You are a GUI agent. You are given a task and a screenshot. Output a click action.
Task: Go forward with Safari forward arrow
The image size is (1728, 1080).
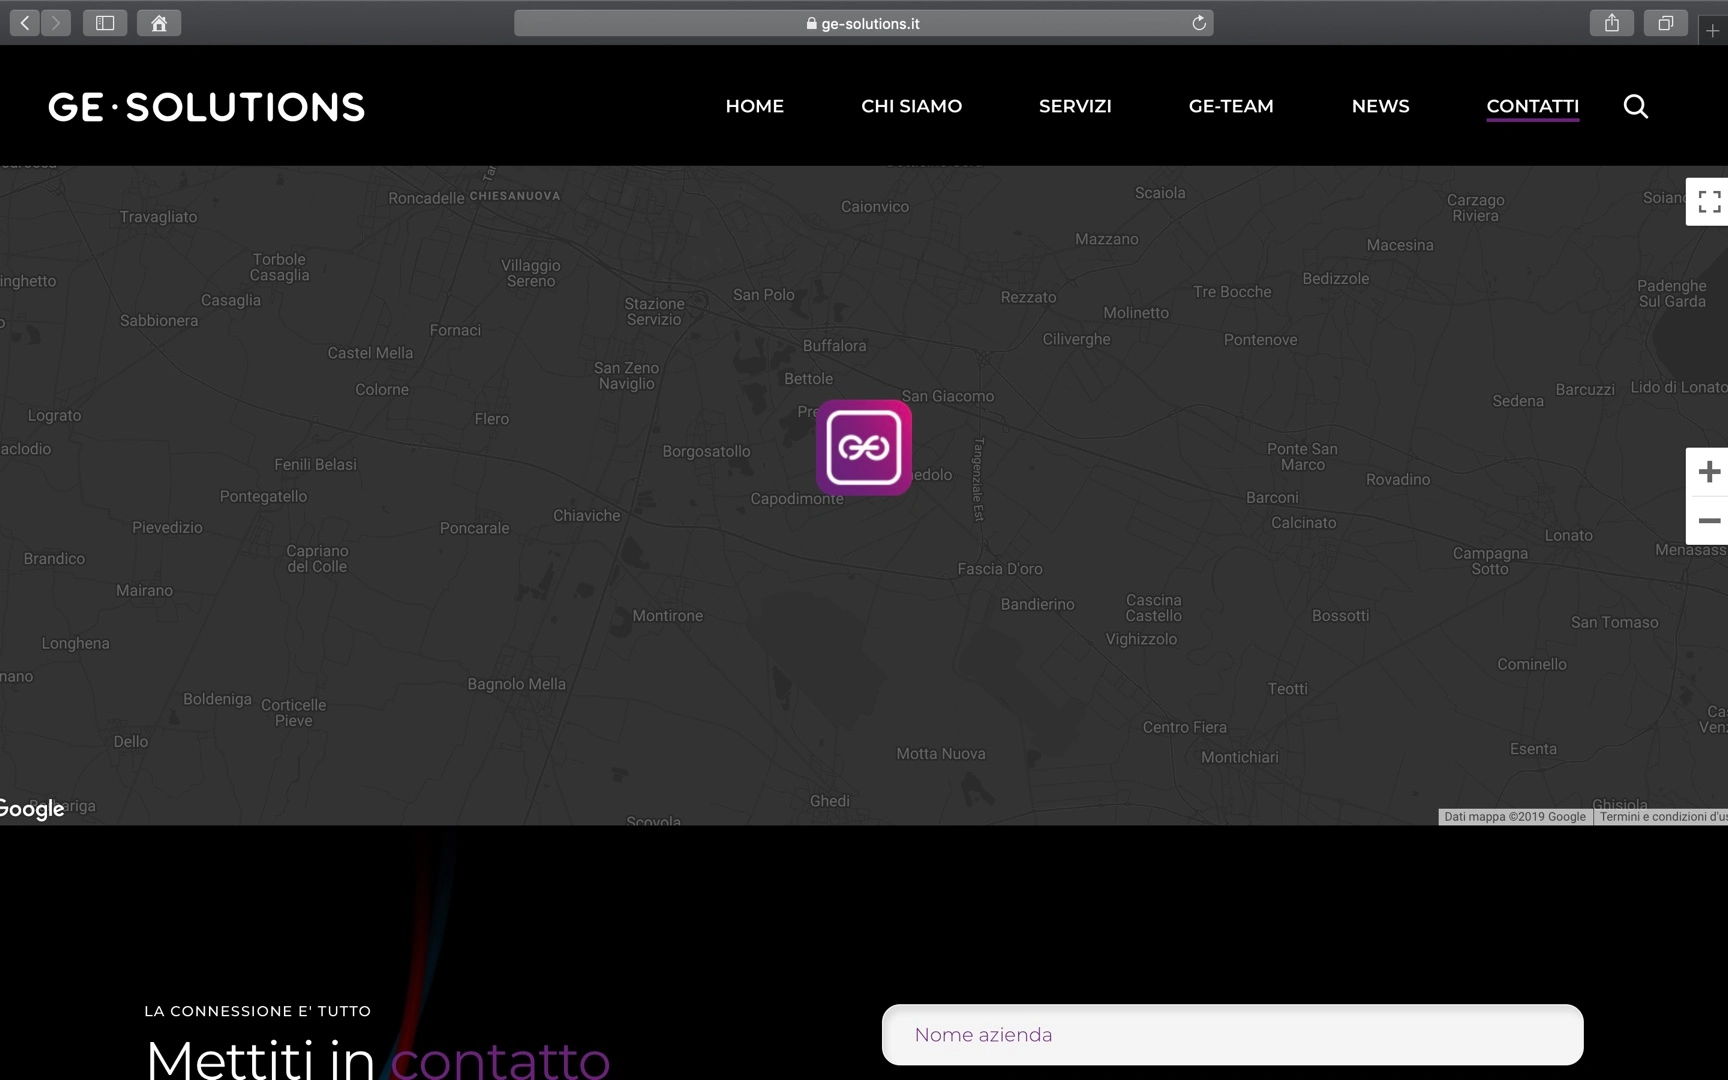(56, 23)
